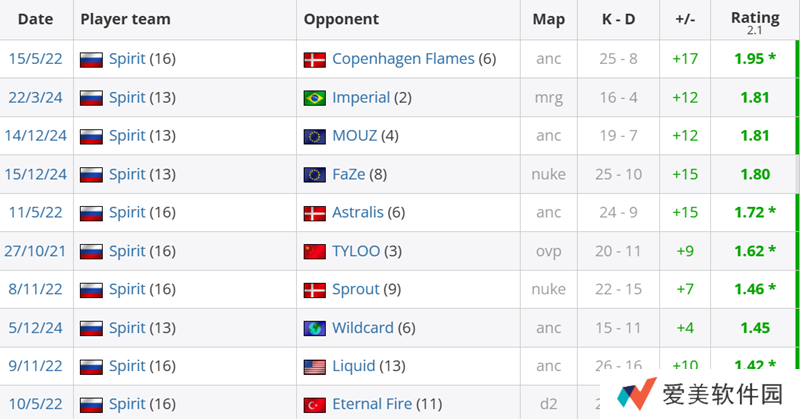Open the Copenhagen Flames team link
The height and width of the screenshot is (419, 800).
tap(403, 59)
